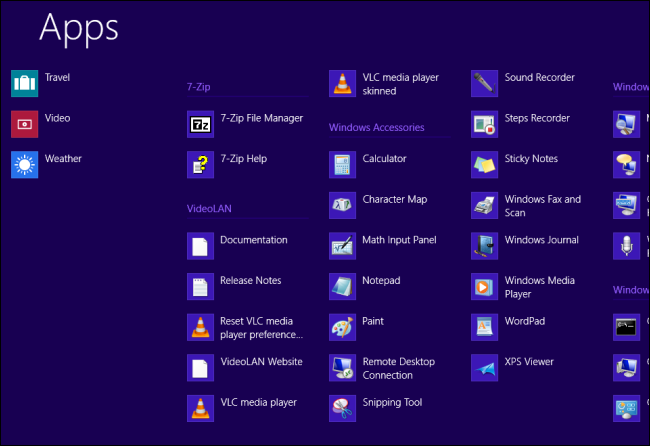
Task: Click the Windows Fax and Scan label
Action: pos(543,206)
